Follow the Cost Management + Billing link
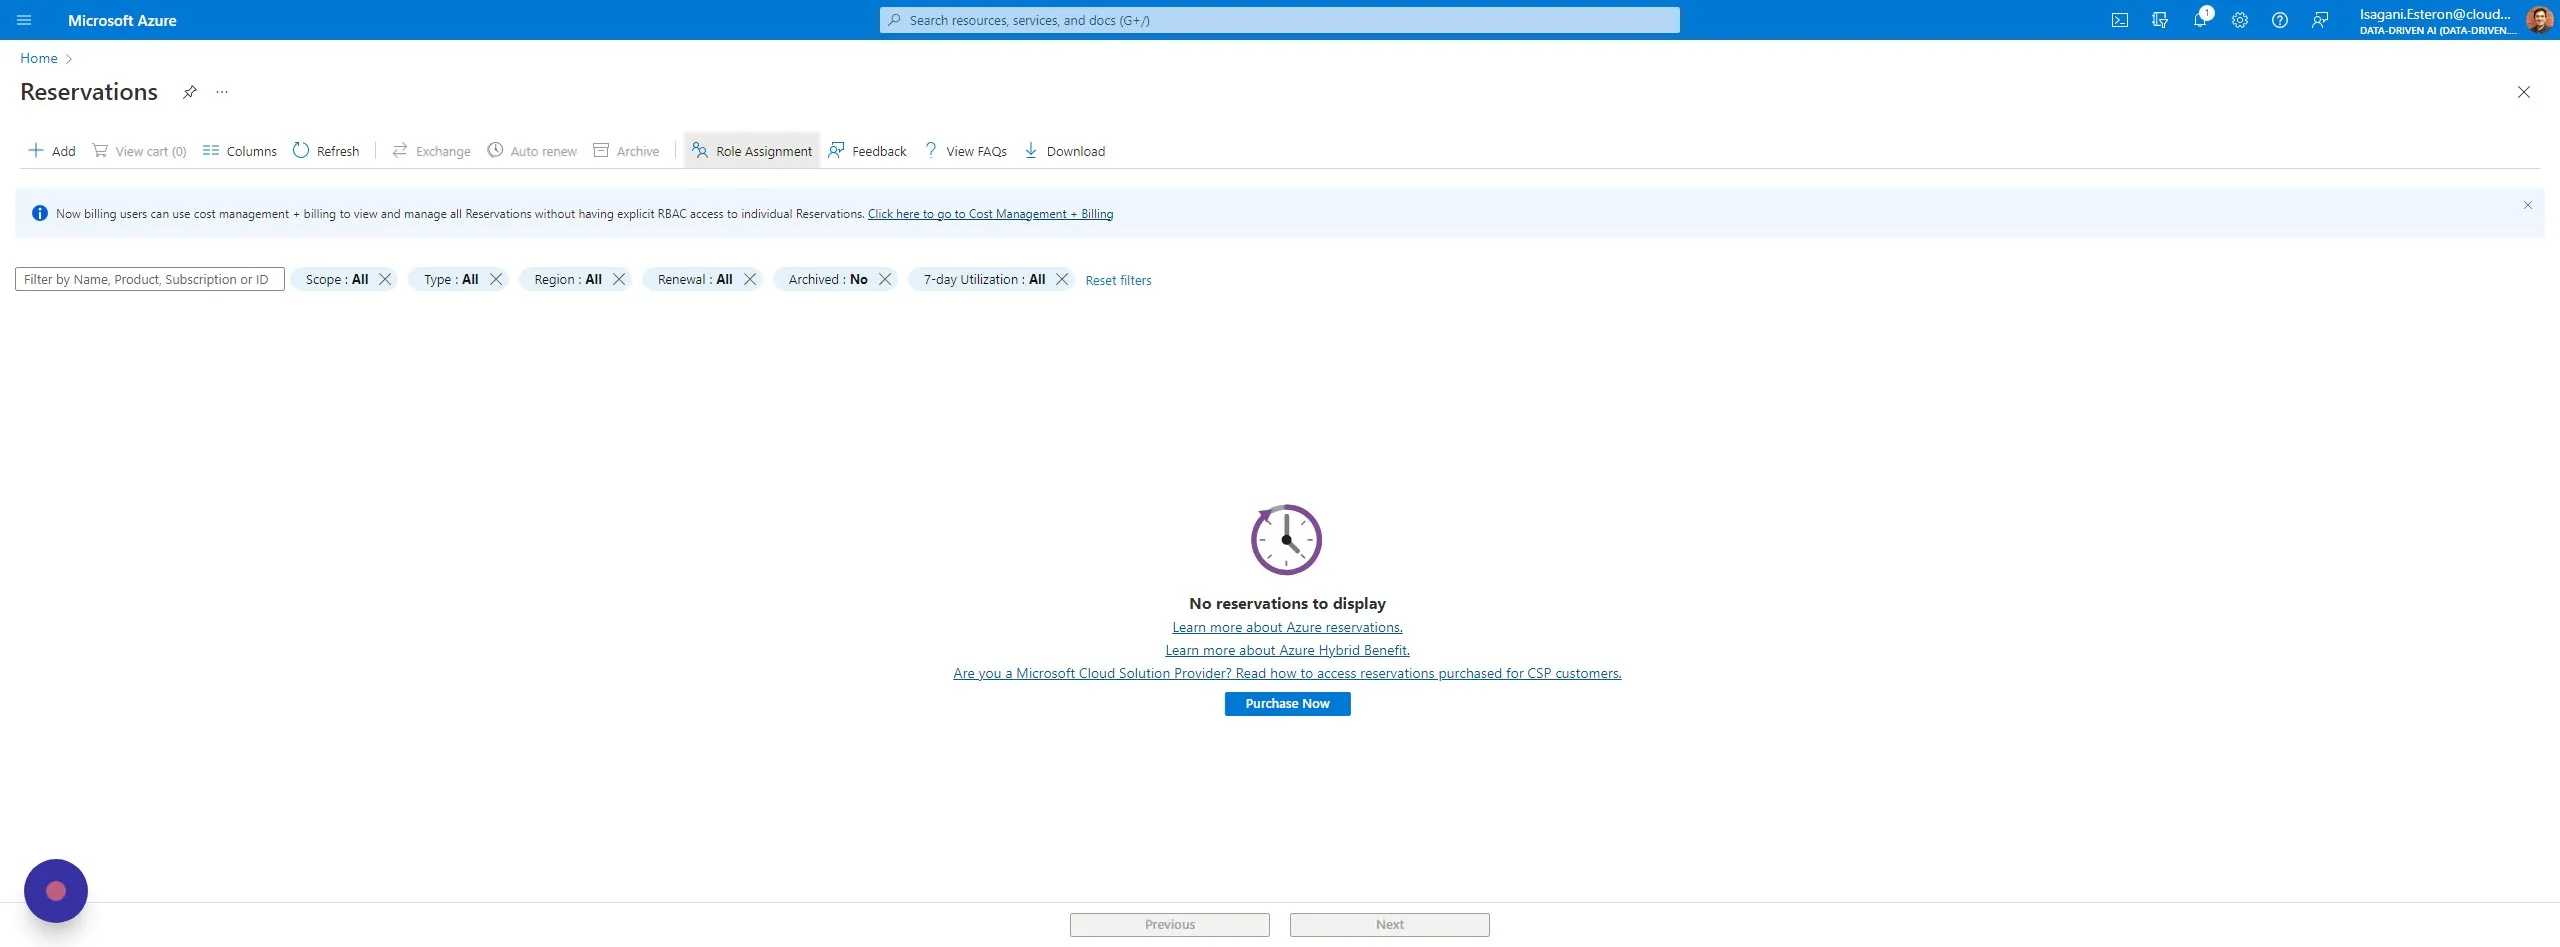2560x947 pixels. click(x=990, y=214)
